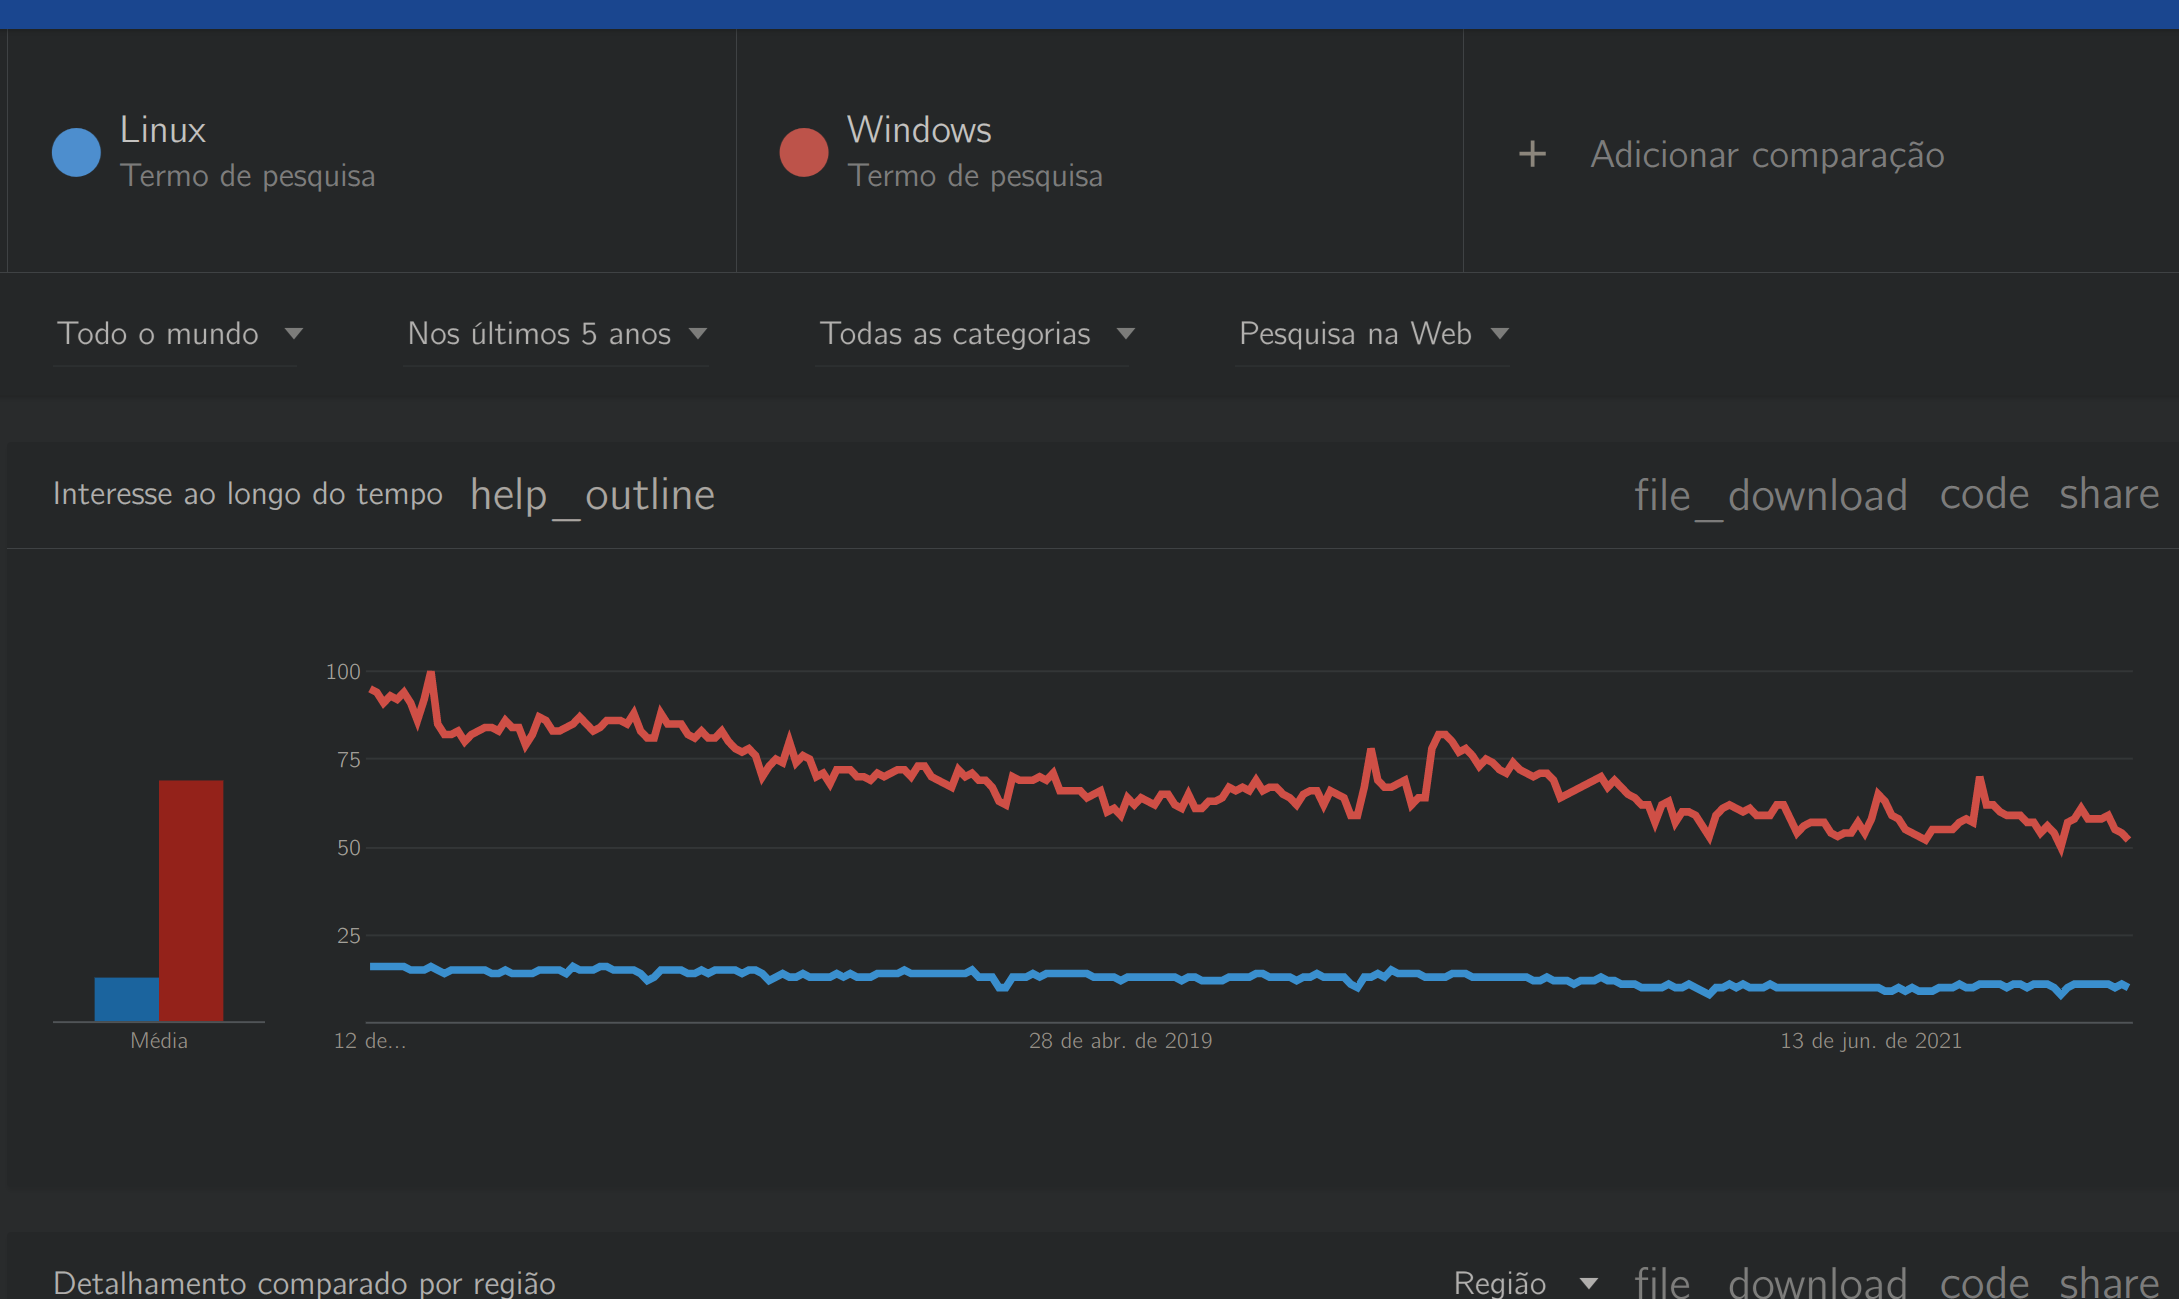Click the plus icon to add comparison
Image resolution: width=2179 pixels, height=1299 pixels.
[x=1532, y=155]
